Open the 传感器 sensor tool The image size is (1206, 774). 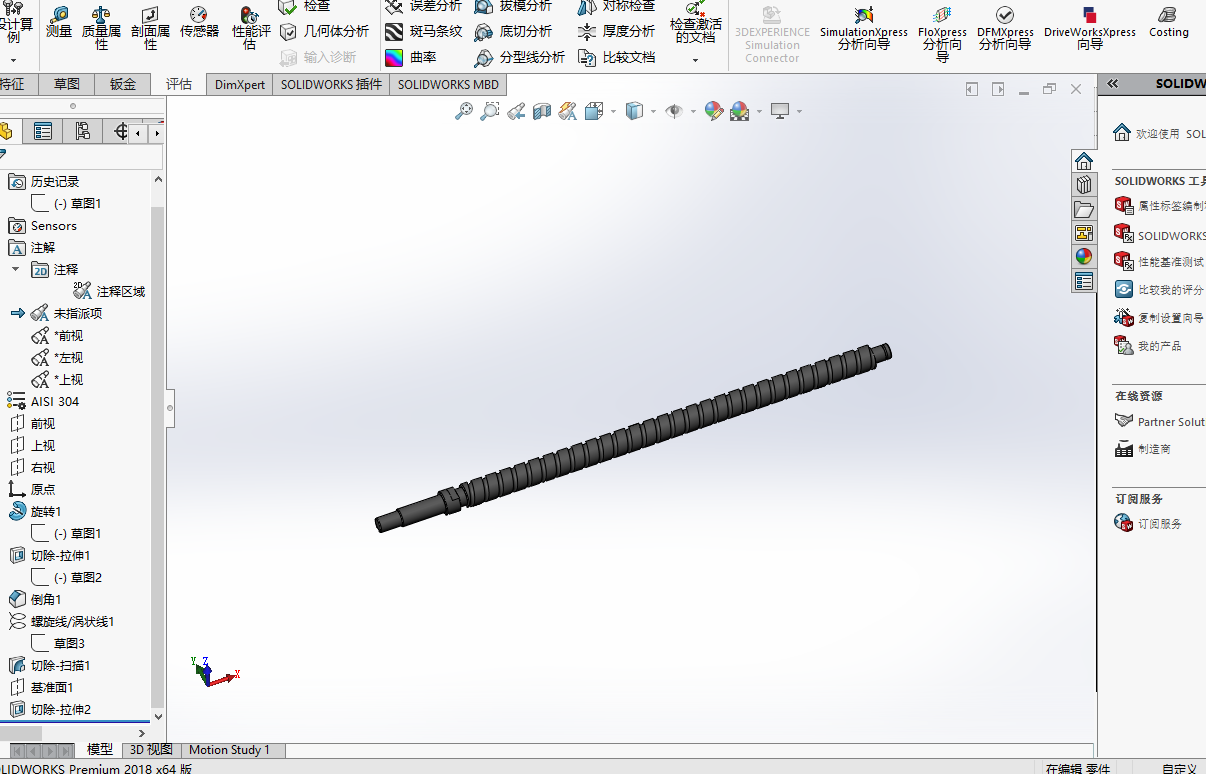199,22
